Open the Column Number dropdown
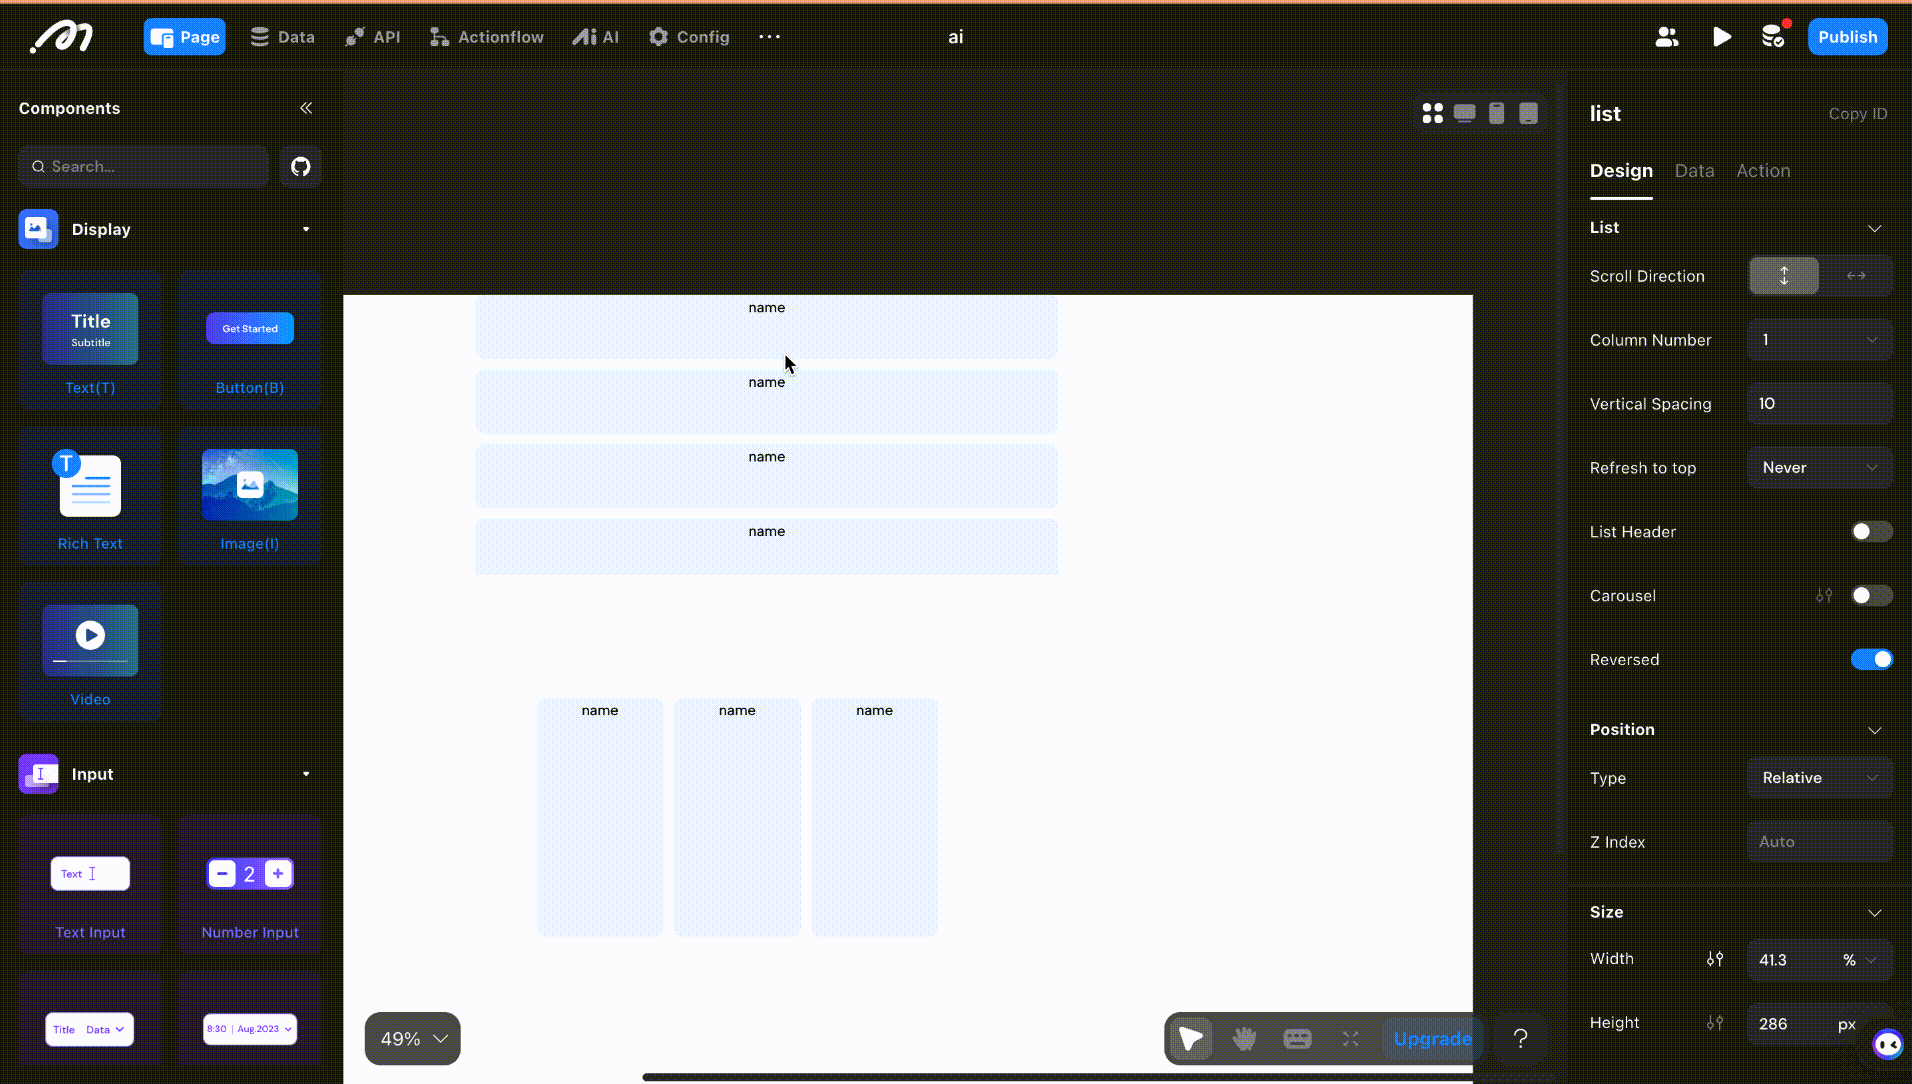The image size is (1912, 1084). 1820,340
